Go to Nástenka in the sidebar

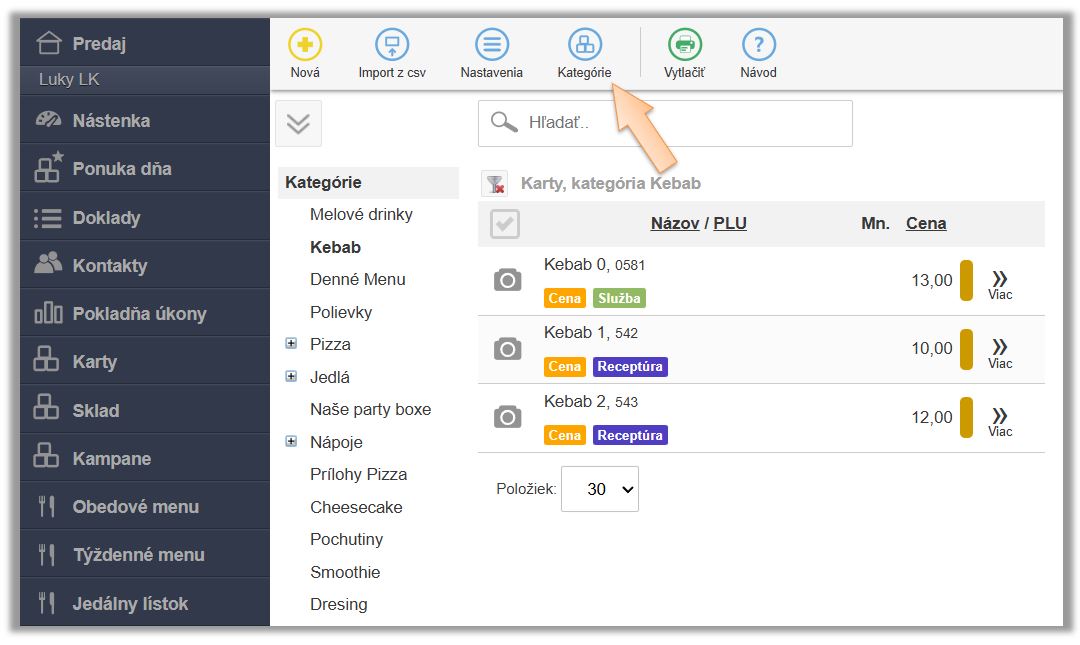click(x=111, y=121)
